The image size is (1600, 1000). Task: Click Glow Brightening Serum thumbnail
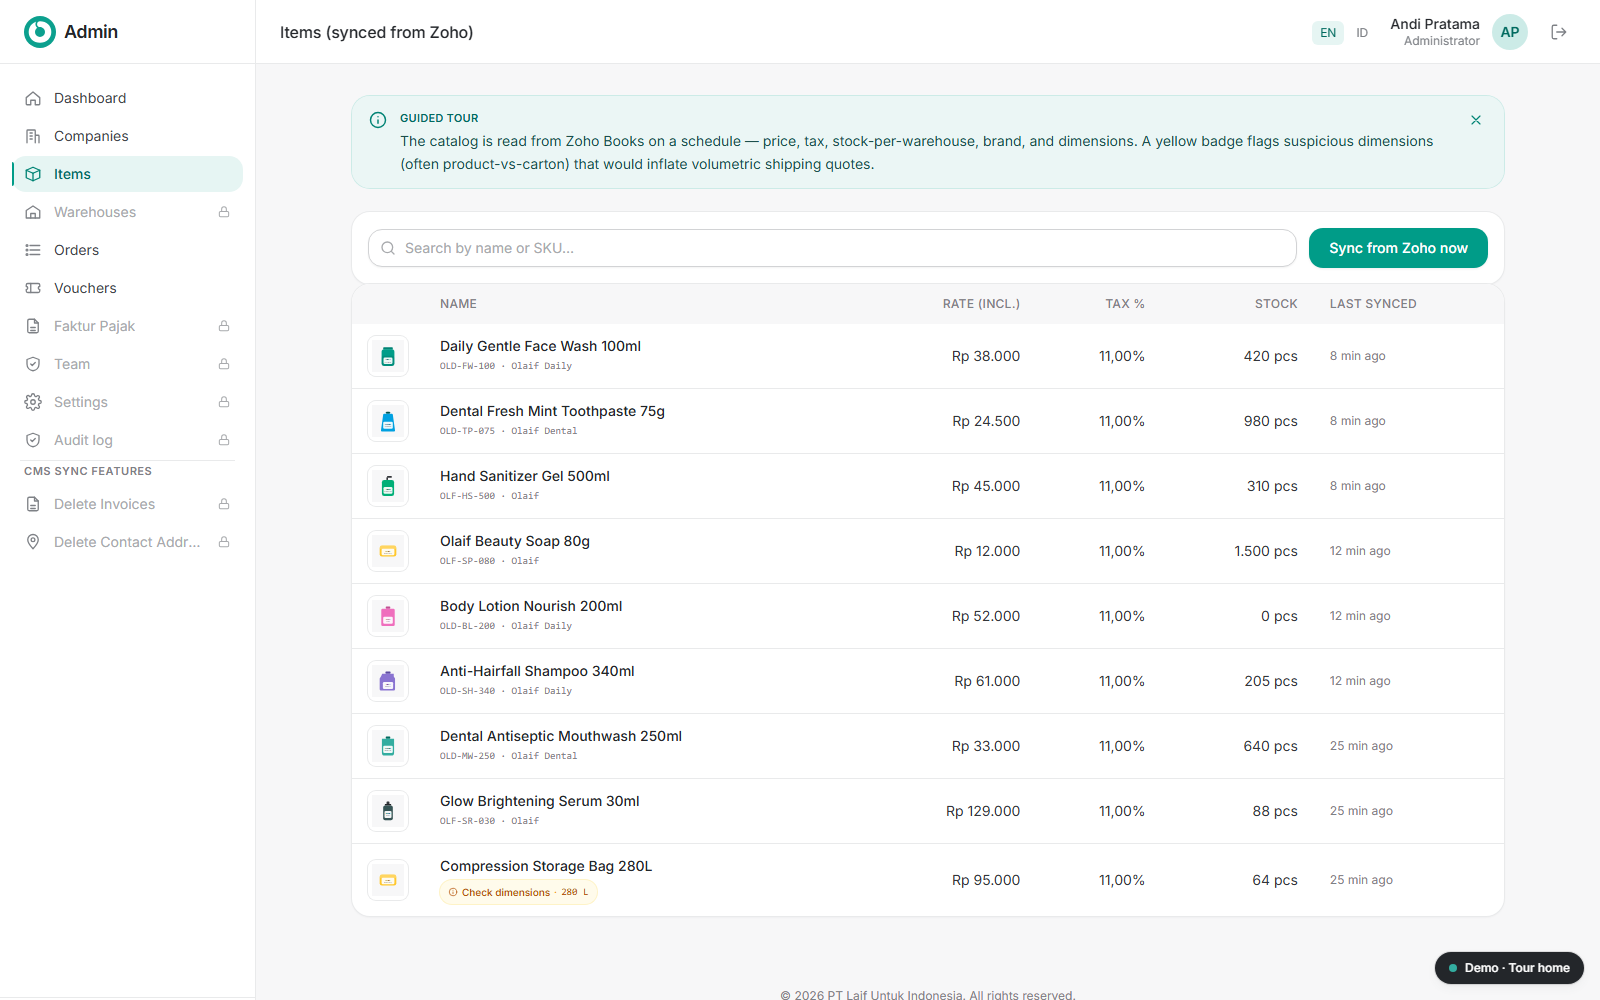coord(388,811)
